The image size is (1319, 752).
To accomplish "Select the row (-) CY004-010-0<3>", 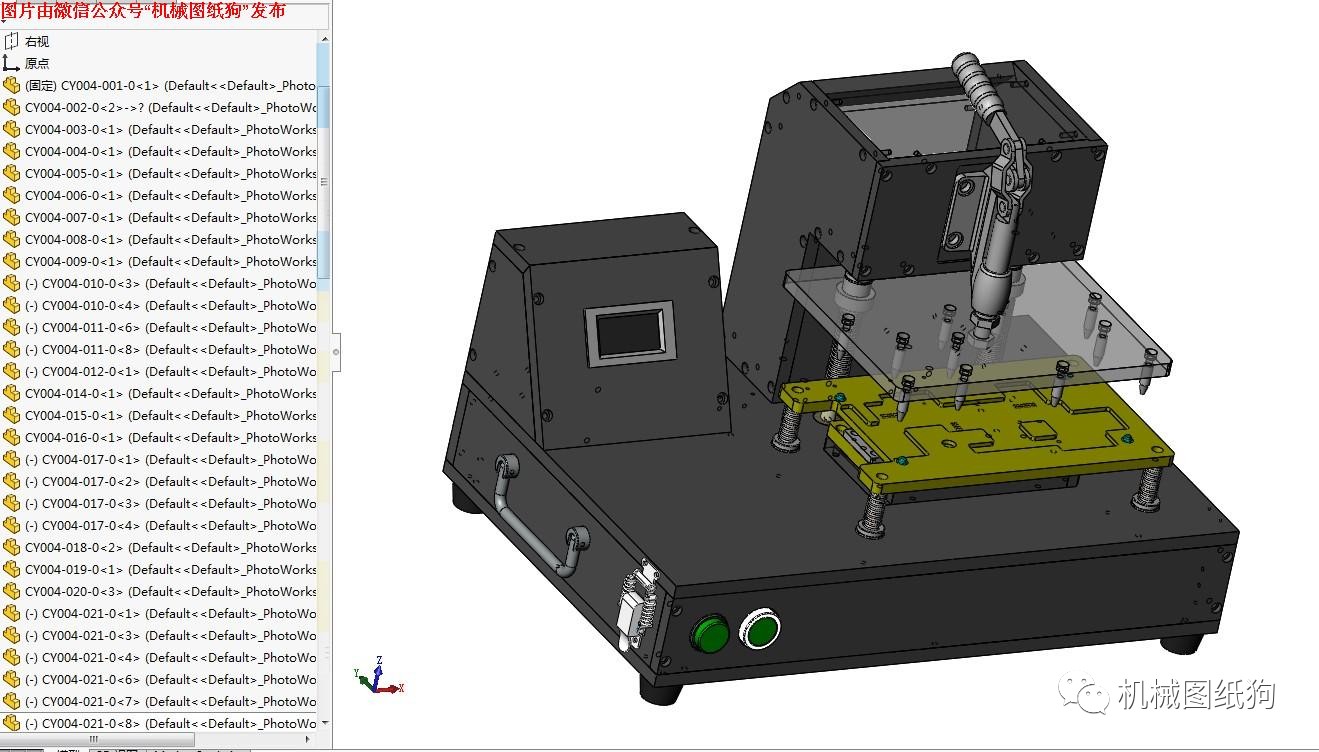I will pos(159,283).
